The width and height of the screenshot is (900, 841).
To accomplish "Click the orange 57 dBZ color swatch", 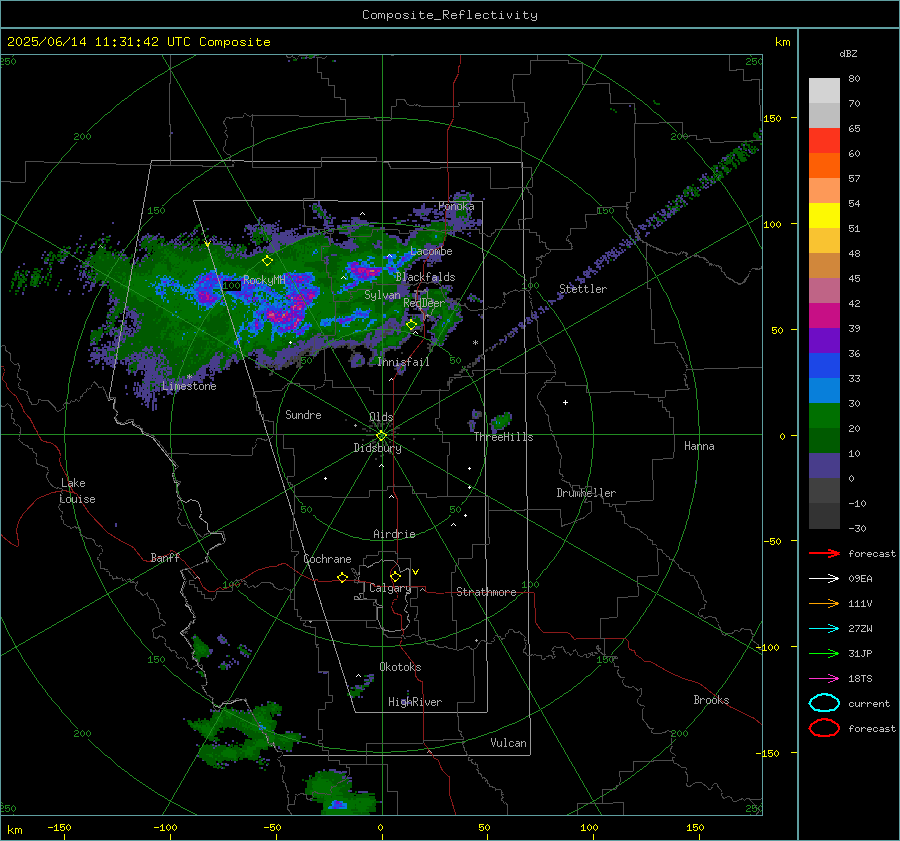I will [824, 165].
